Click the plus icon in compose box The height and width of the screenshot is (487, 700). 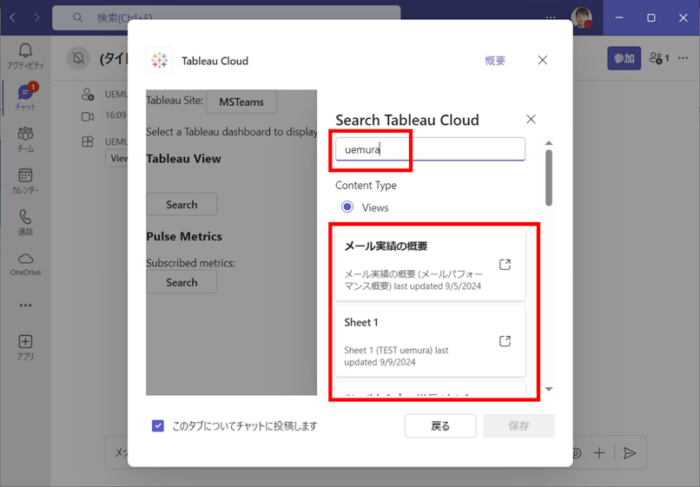click(599, 453)
